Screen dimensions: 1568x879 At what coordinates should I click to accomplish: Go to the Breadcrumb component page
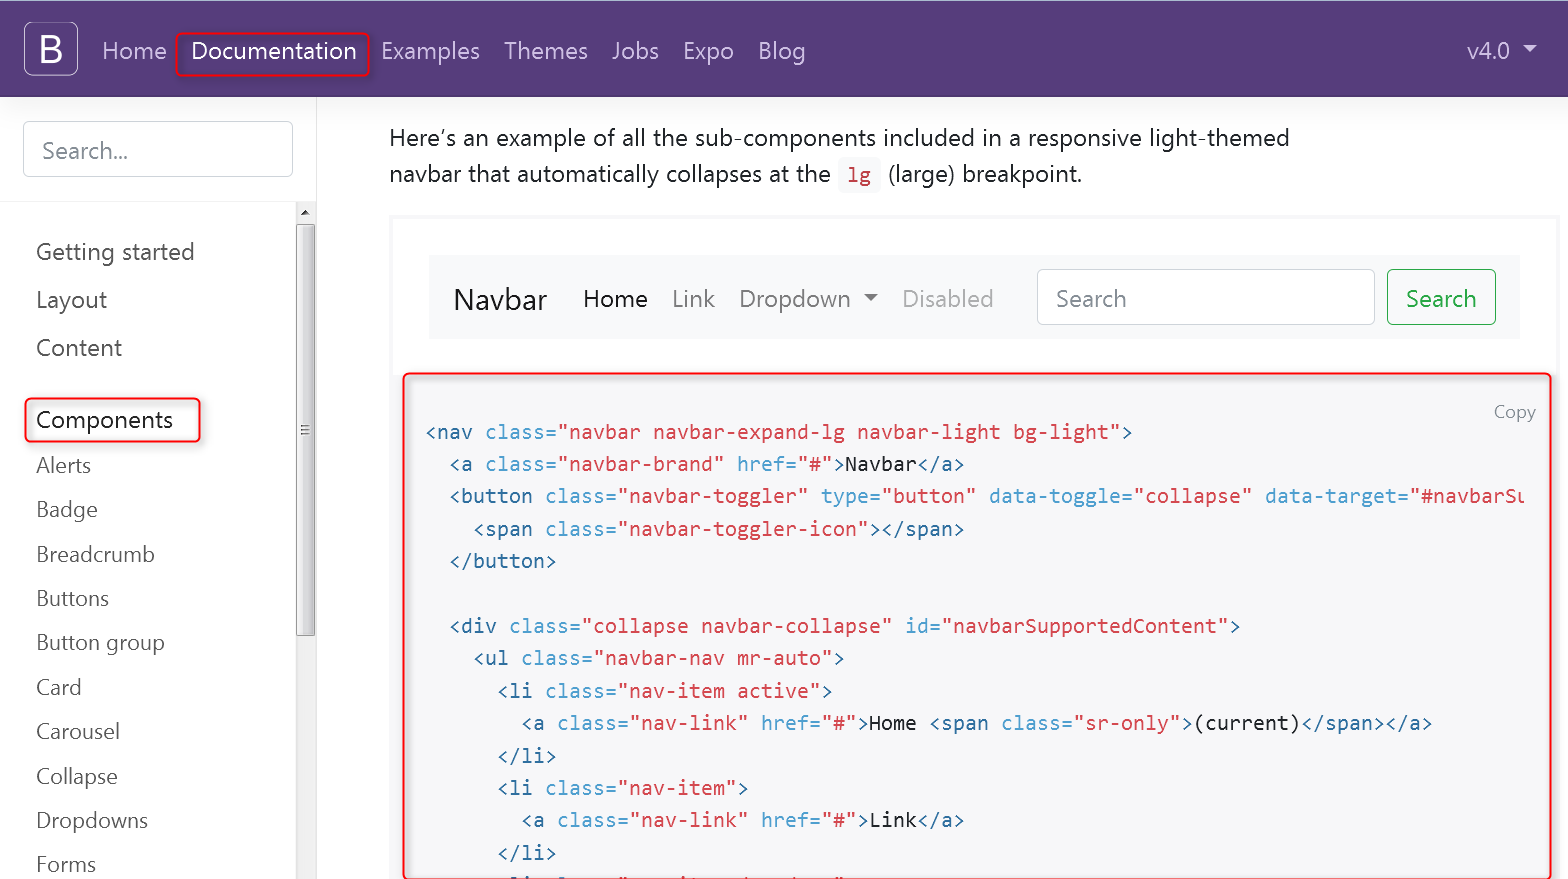(x=95, y=554)
